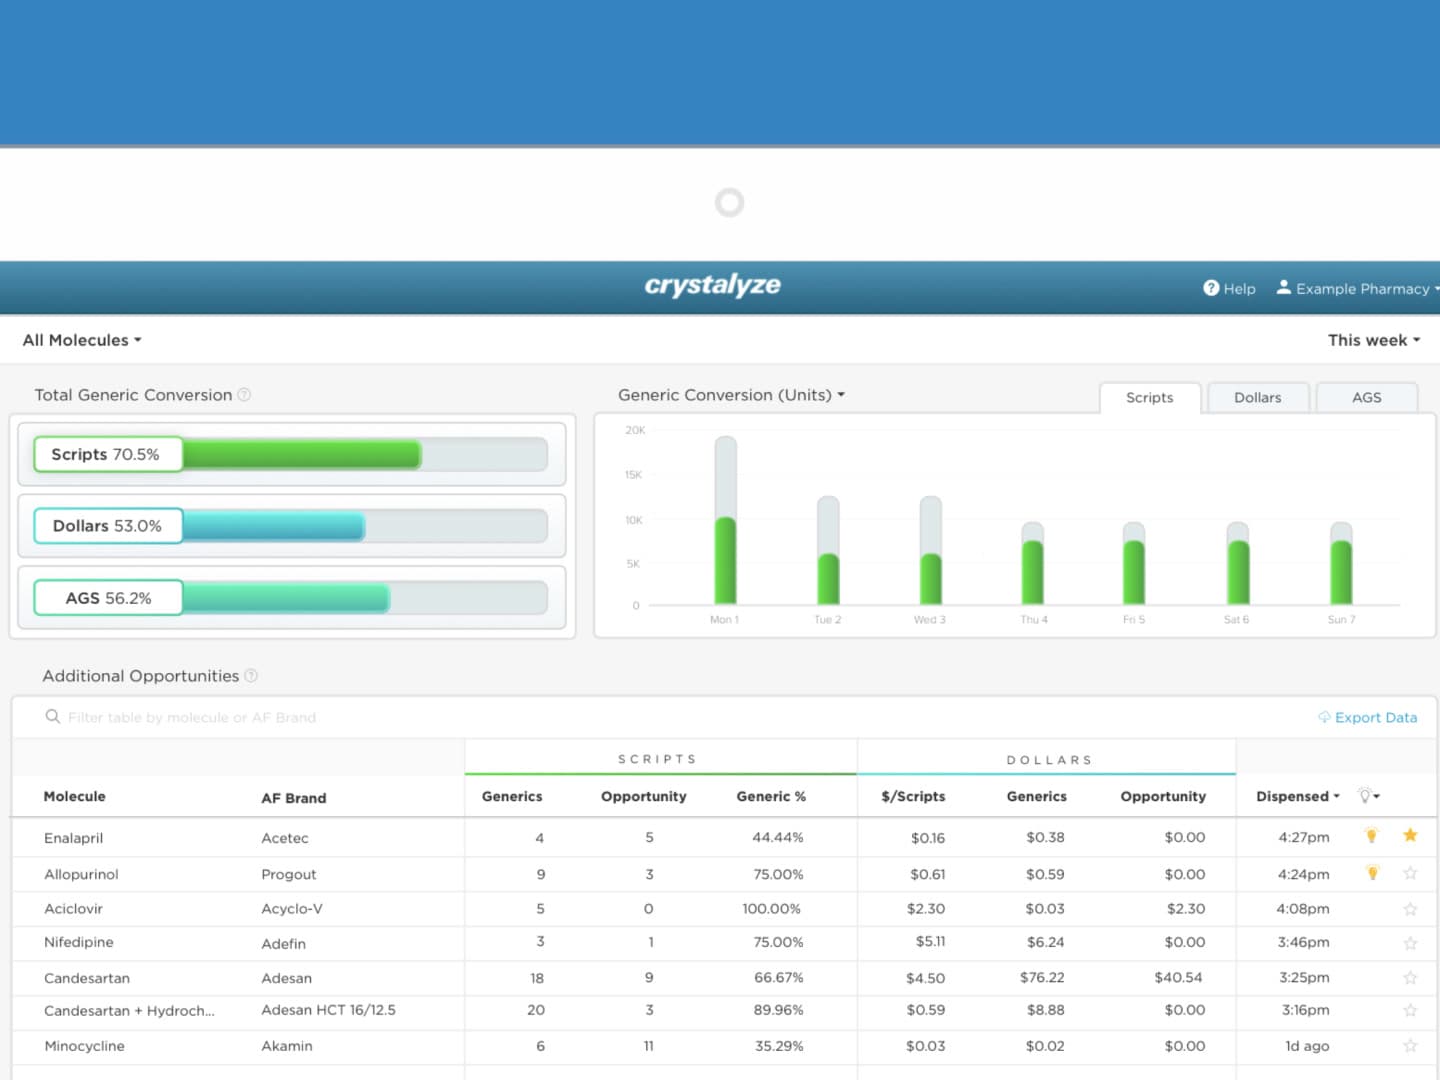This screenshot has height=1080, width=1440.
Task: Select the AGS chart tab
Action: (x=1366, y=397)
